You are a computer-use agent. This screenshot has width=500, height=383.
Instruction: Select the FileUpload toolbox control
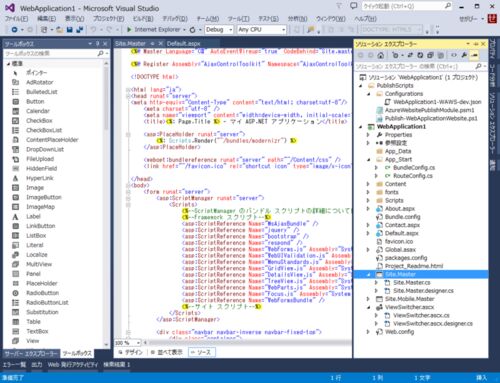click(x=40, y=159)
